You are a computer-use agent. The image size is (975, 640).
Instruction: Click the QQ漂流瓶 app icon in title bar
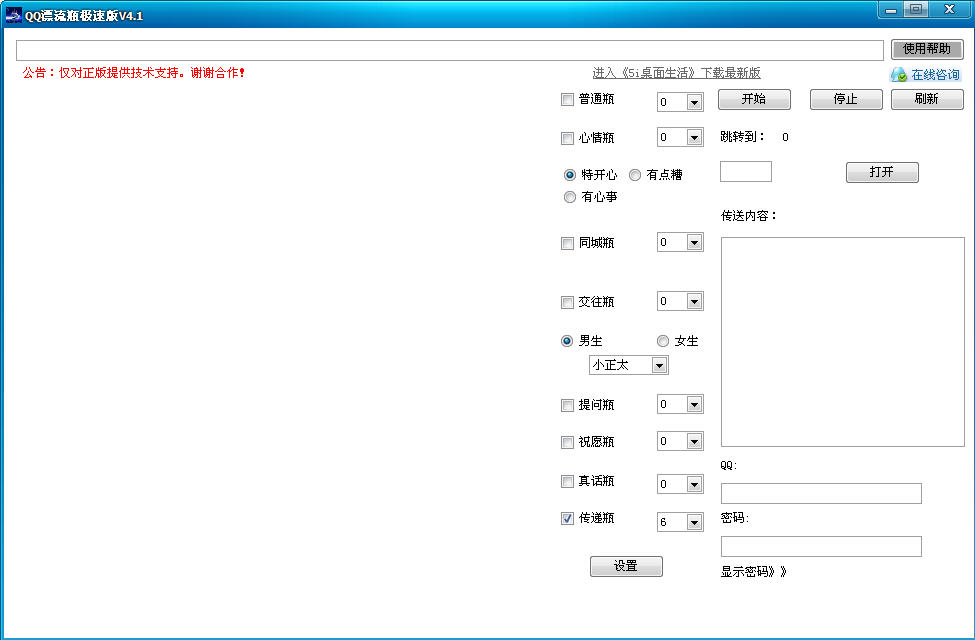pos(13,16)
